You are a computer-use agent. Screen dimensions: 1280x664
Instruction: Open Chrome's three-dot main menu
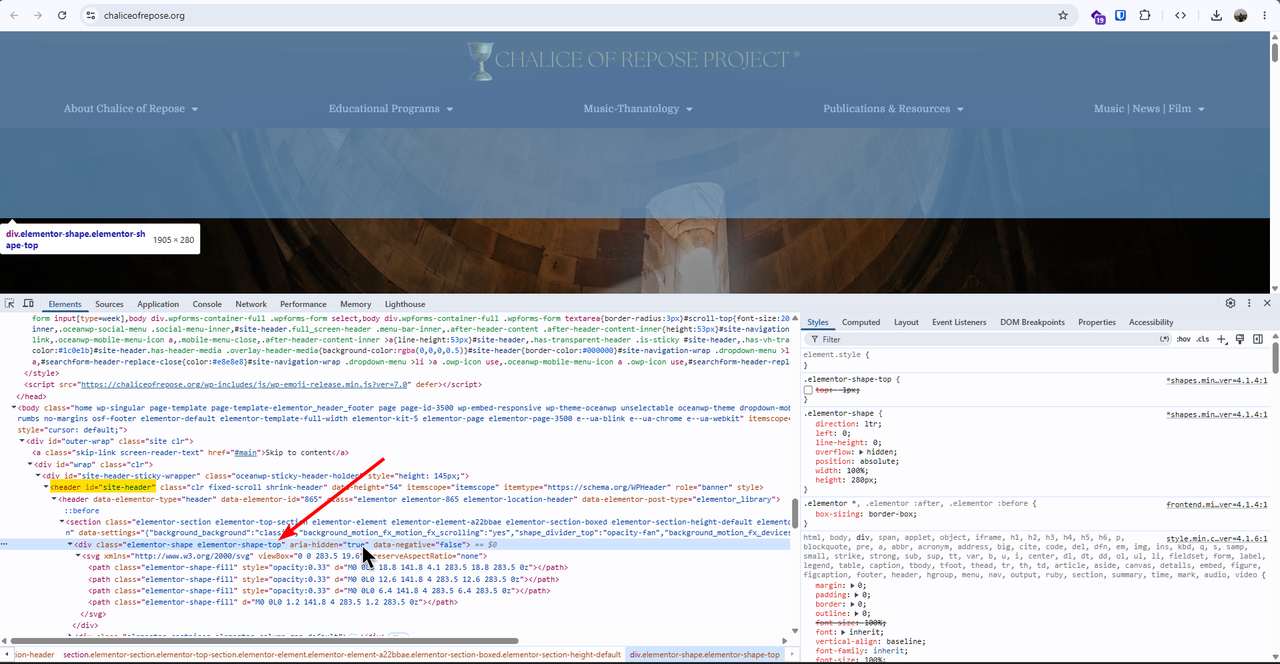pyautogui.click(x=1264, y=16)
